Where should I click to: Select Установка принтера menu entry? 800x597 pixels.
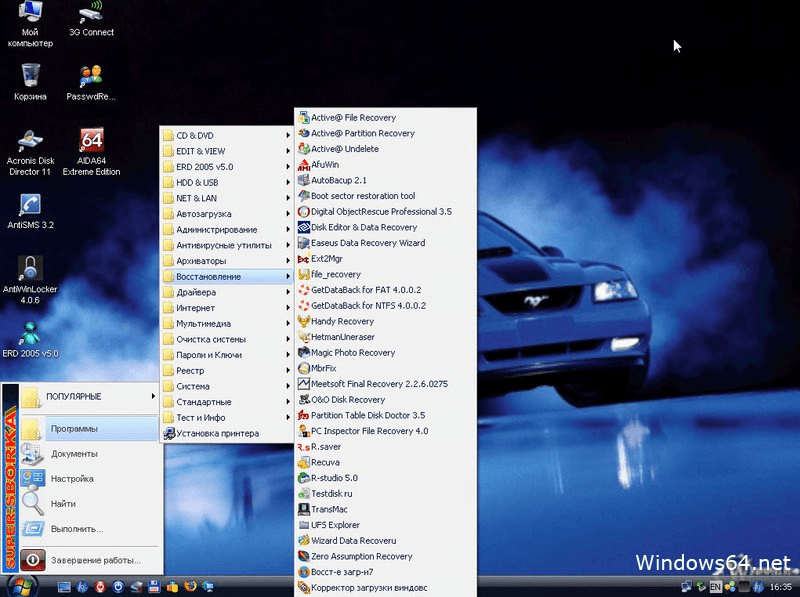click(227, 433)
